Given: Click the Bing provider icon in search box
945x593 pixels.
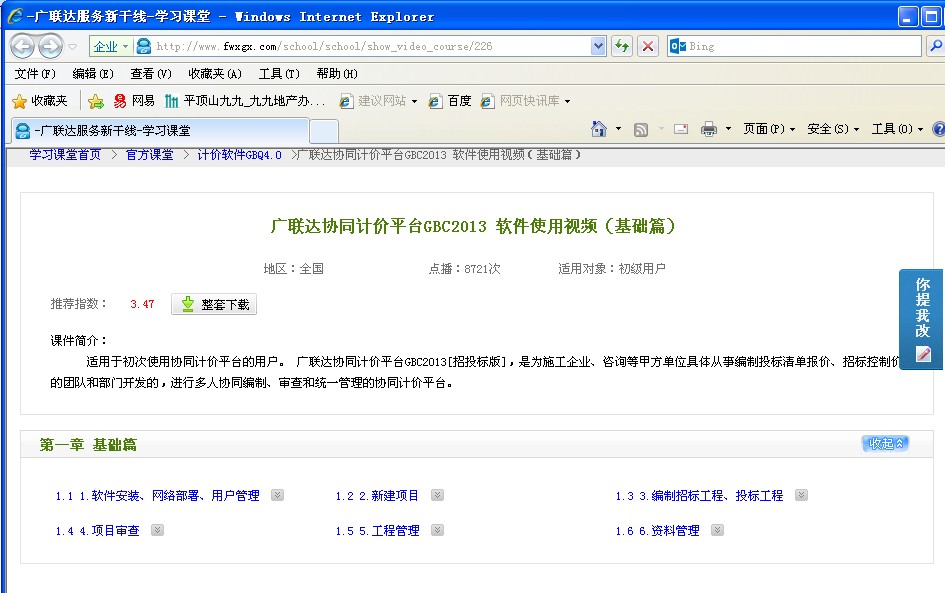Looking at the screenshot, I should [678, 46].
